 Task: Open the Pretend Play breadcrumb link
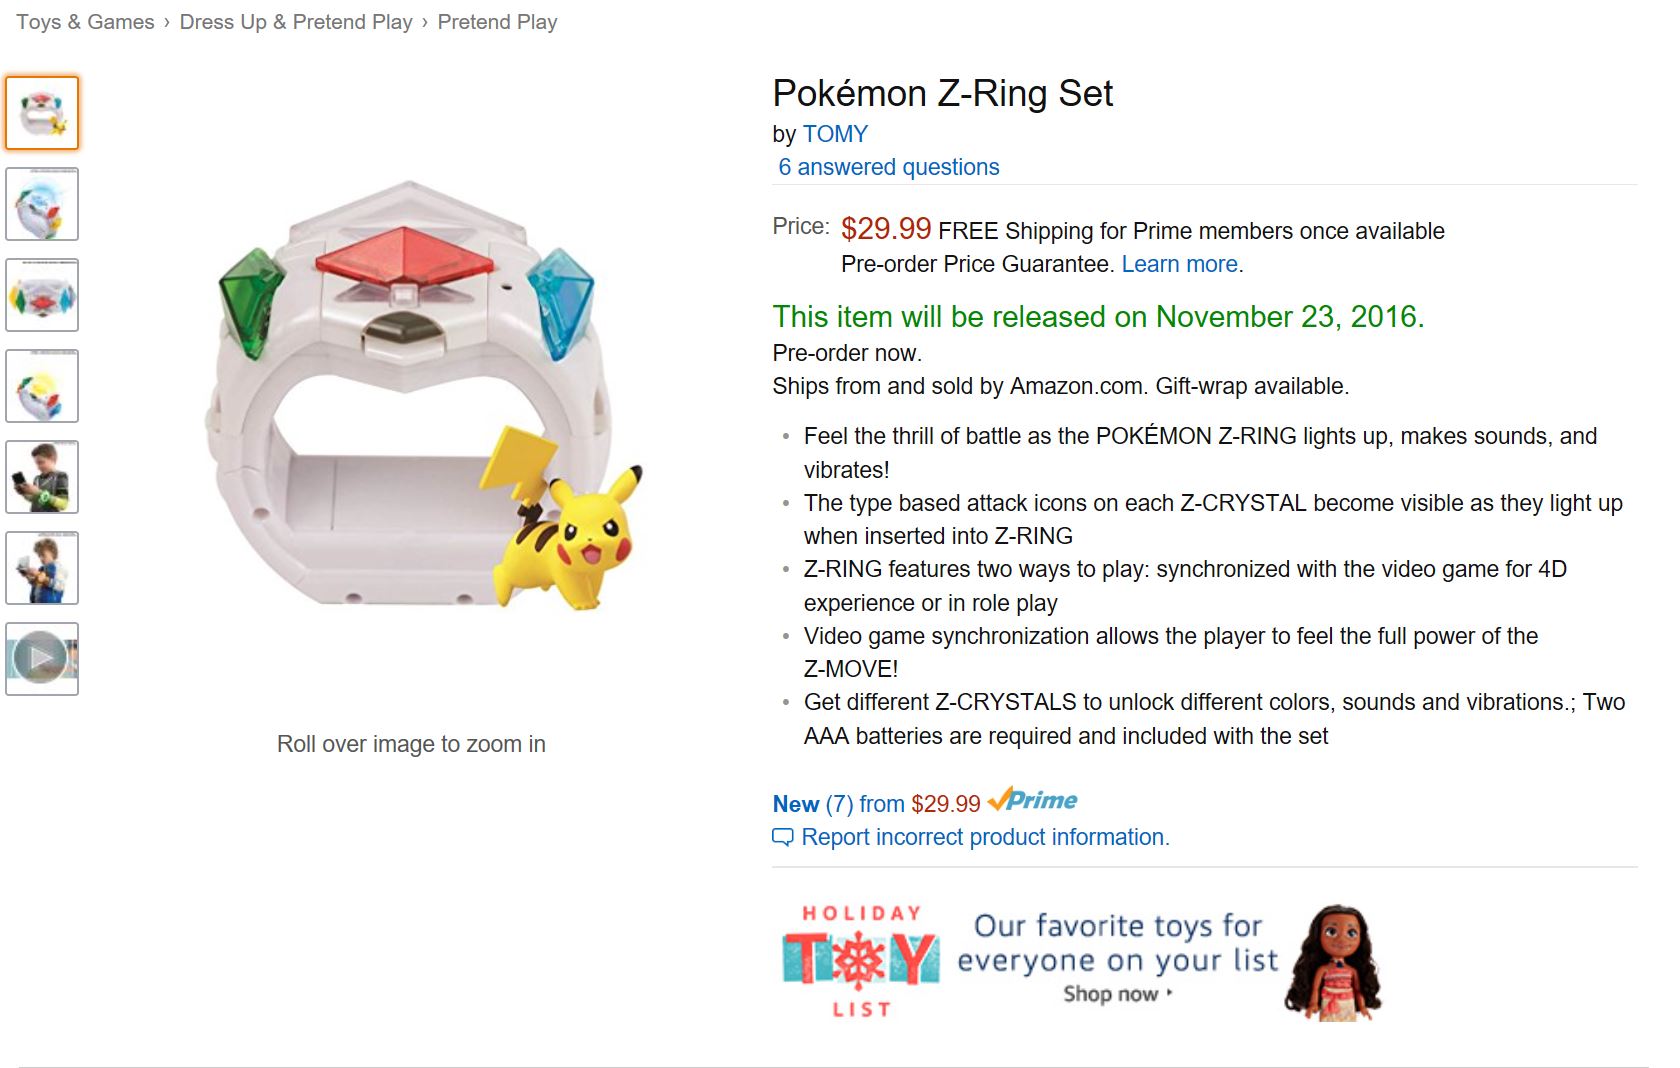click(x=497, y=22)
